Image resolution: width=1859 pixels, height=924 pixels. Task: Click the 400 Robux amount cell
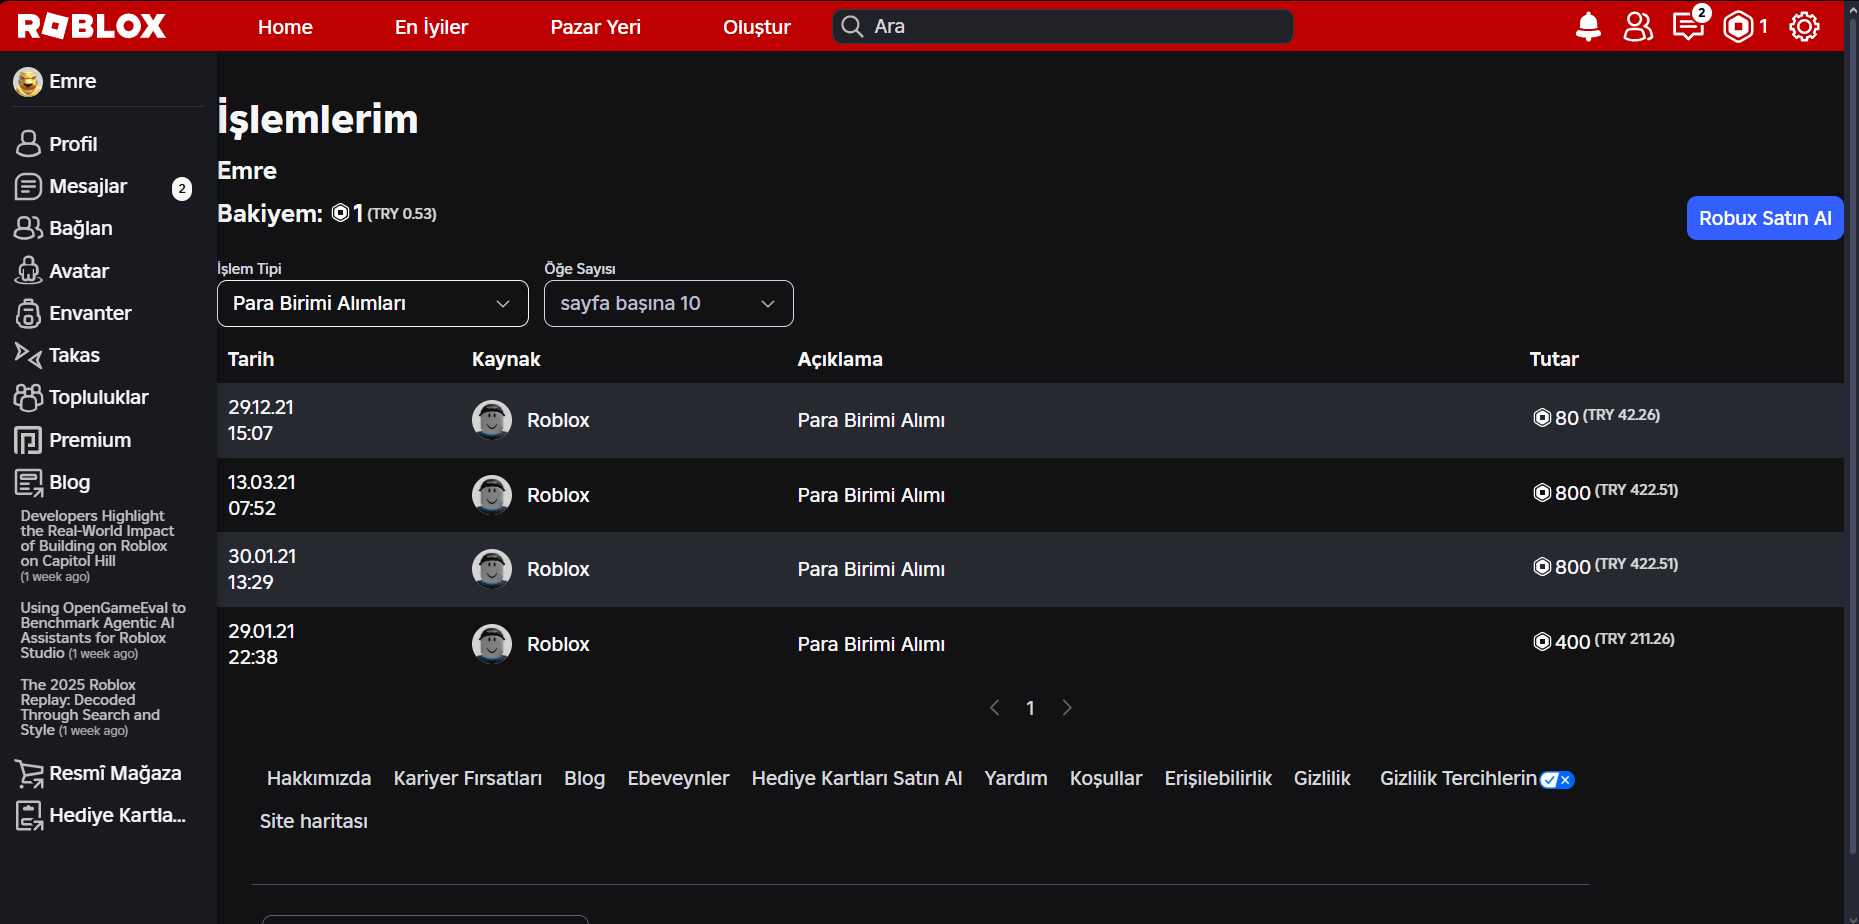1604,641
